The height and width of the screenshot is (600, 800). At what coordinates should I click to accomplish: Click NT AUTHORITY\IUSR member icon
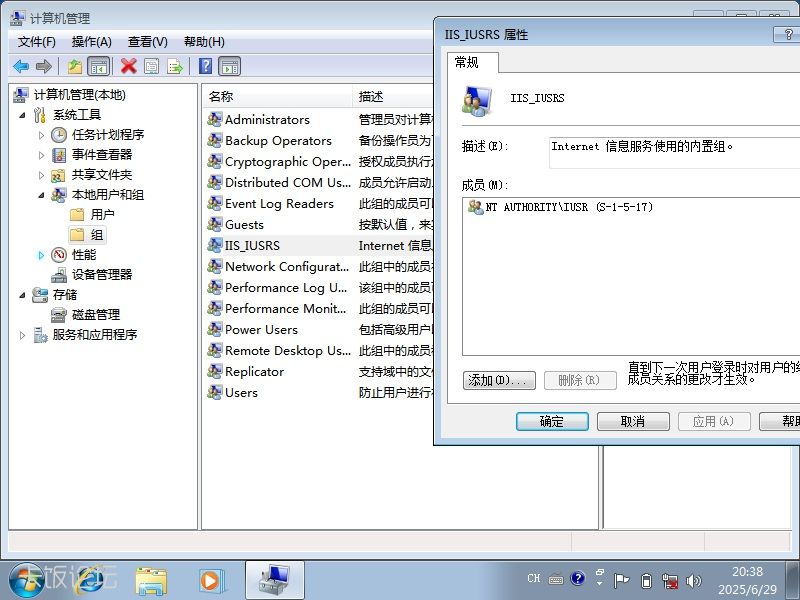(476, 207)
